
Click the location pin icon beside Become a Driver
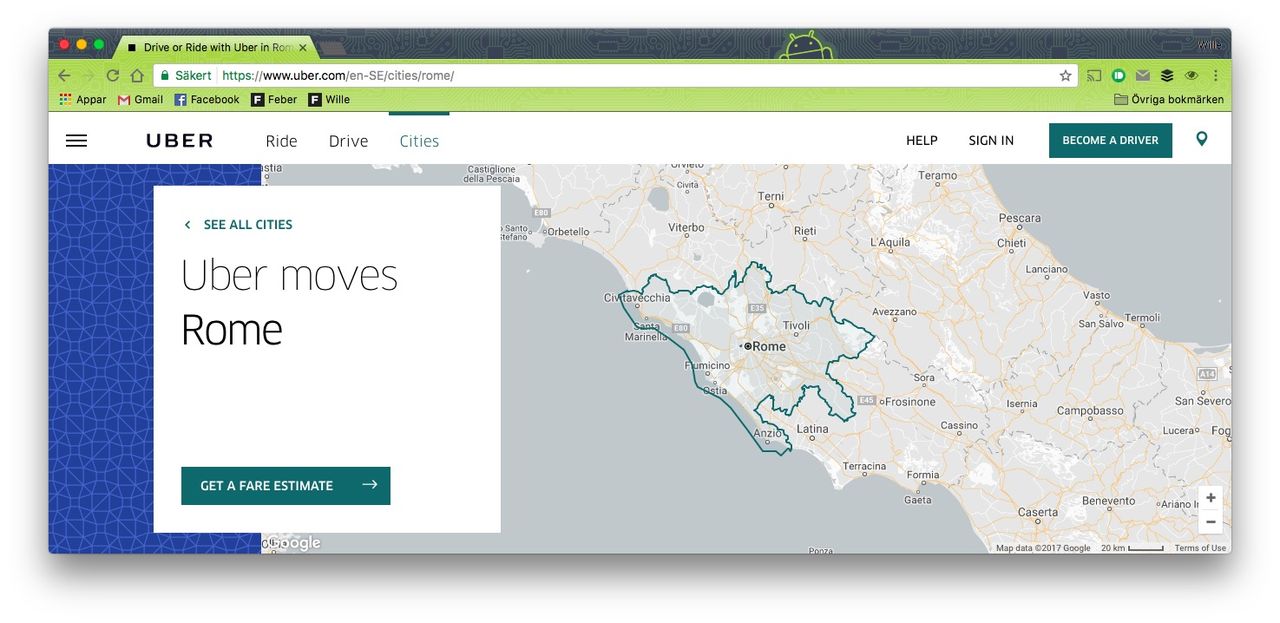pyautogui.click(x=1201, y=140)
